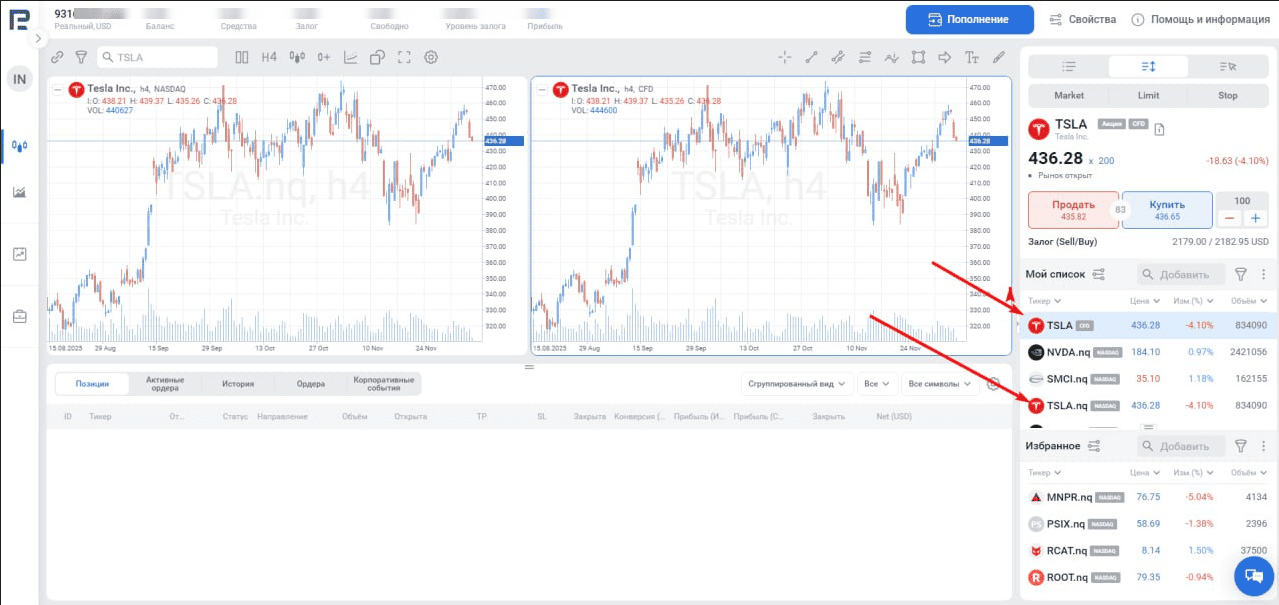Open Помощь и информация

(x=1201, y=19)
